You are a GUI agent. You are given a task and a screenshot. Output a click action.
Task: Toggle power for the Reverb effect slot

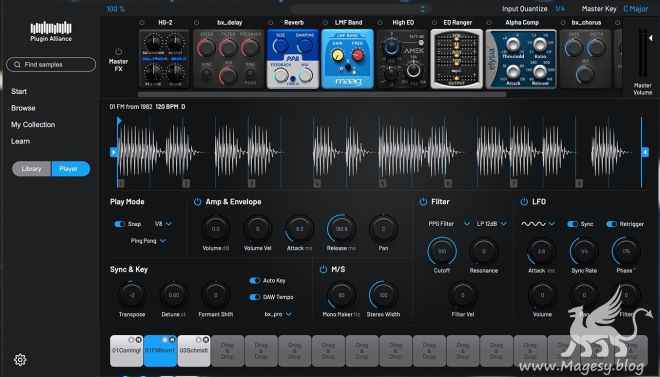click(x=270, y=22)
